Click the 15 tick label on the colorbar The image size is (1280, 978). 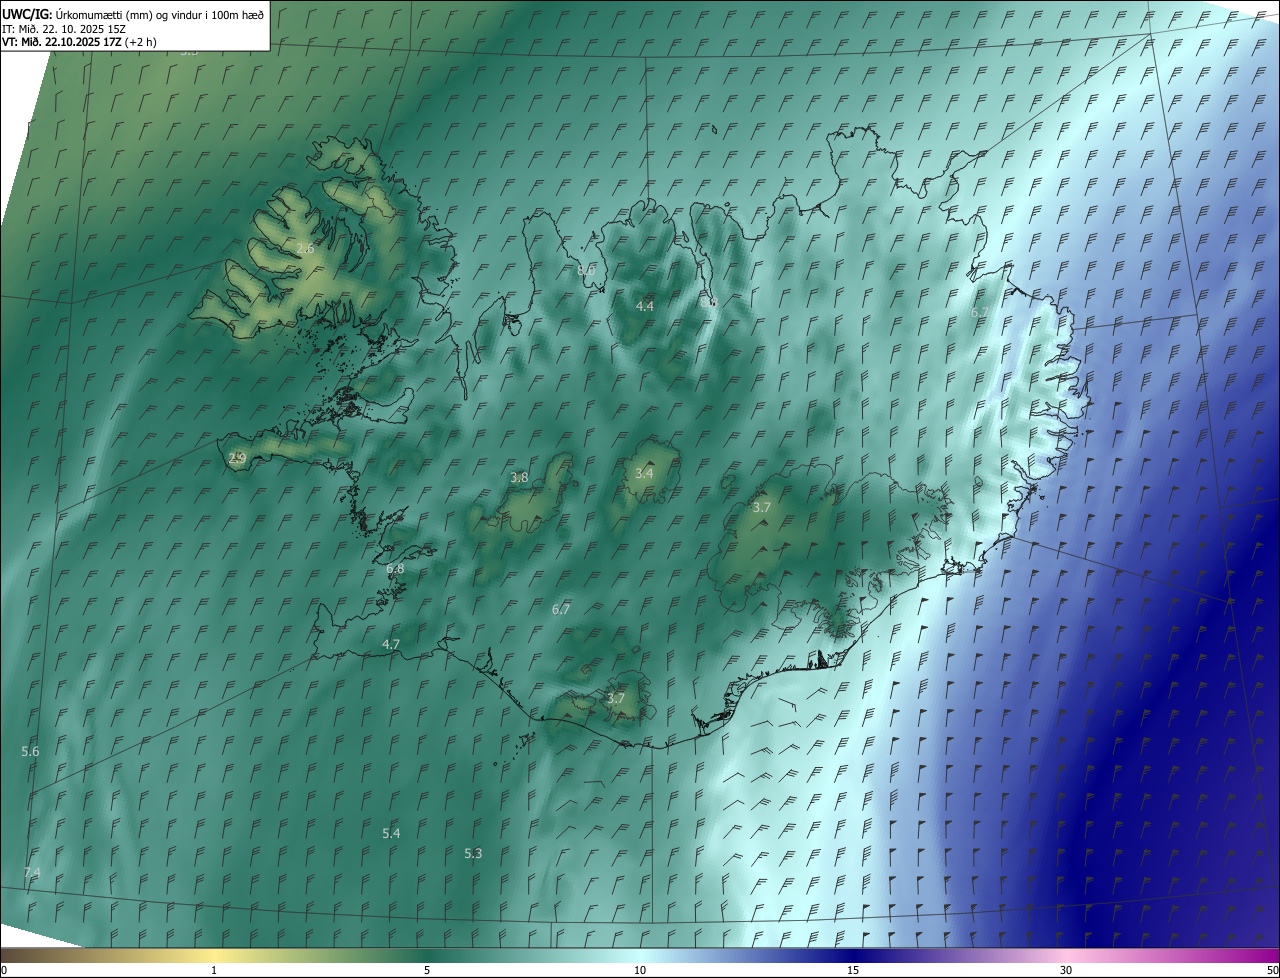point(853,971)
